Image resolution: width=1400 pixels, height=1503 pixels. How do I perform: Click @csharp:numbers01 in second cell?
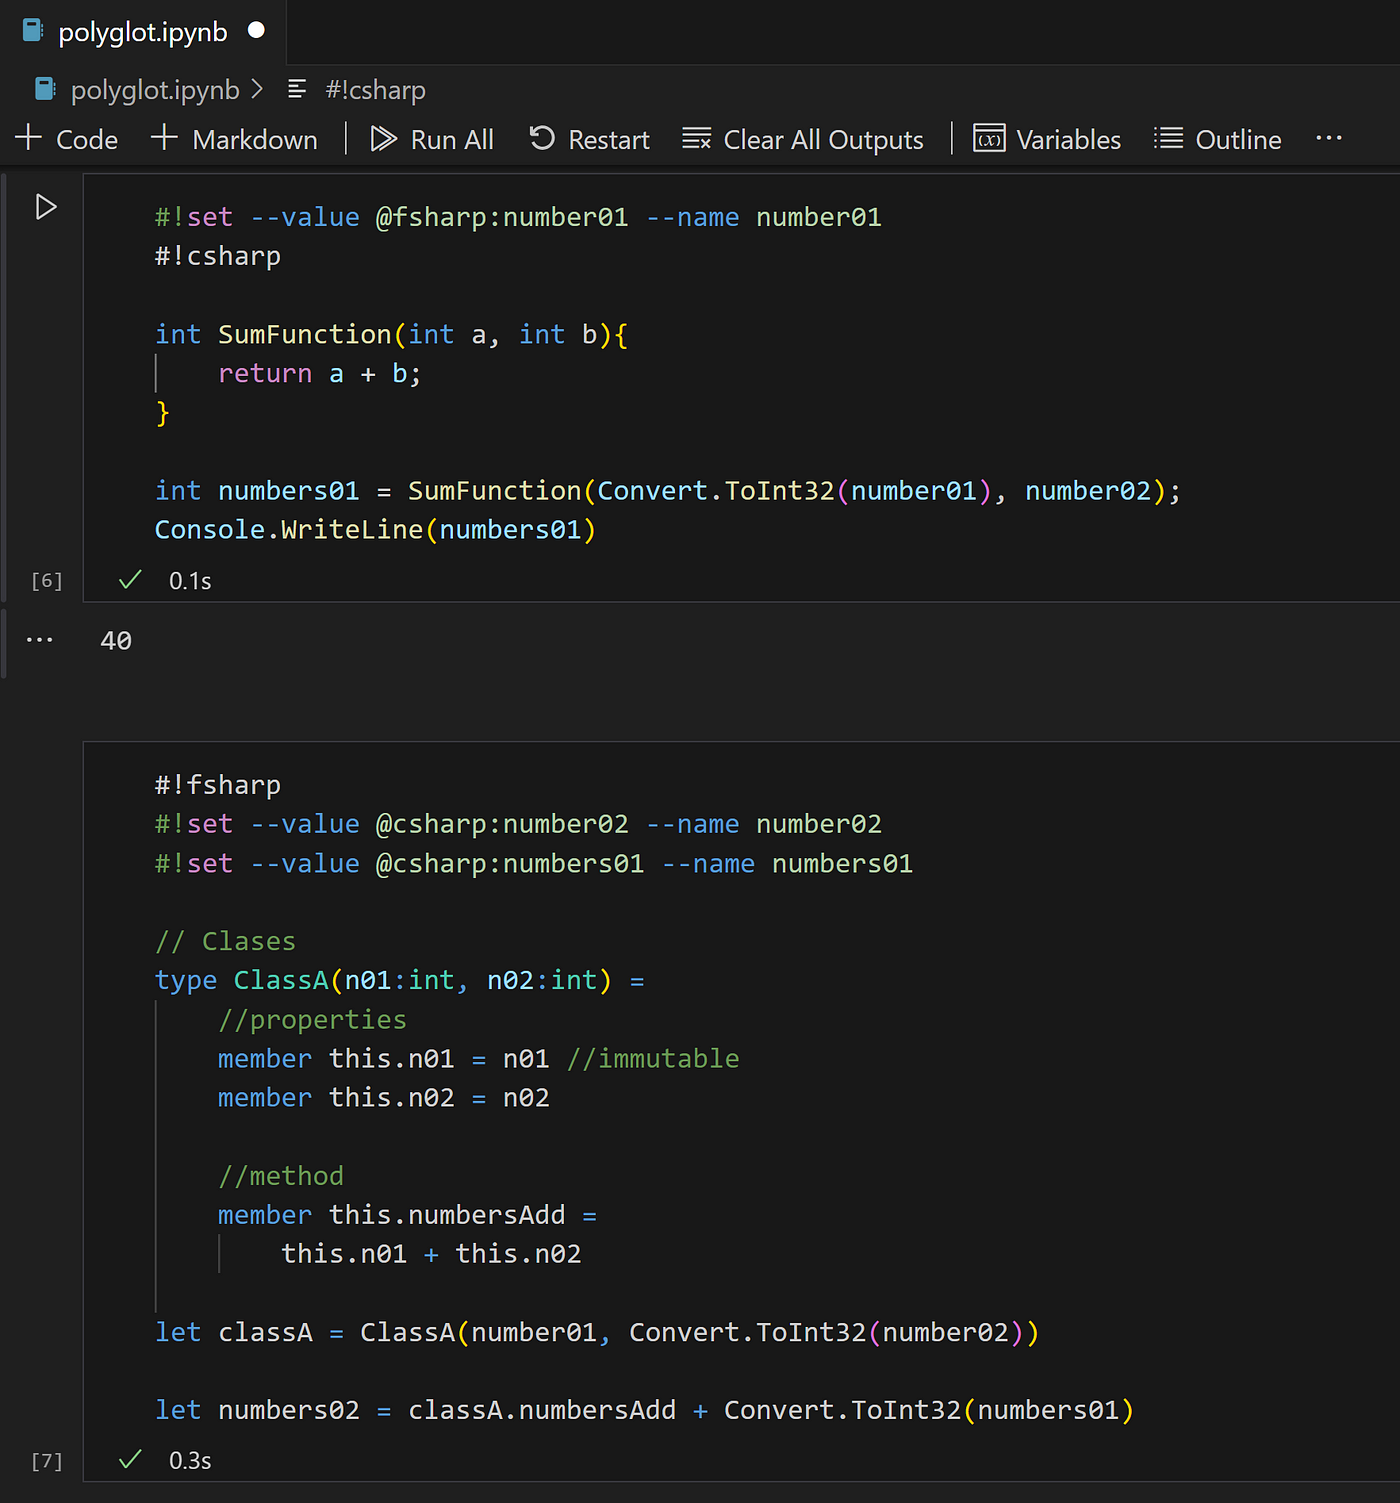coord(510,863)
